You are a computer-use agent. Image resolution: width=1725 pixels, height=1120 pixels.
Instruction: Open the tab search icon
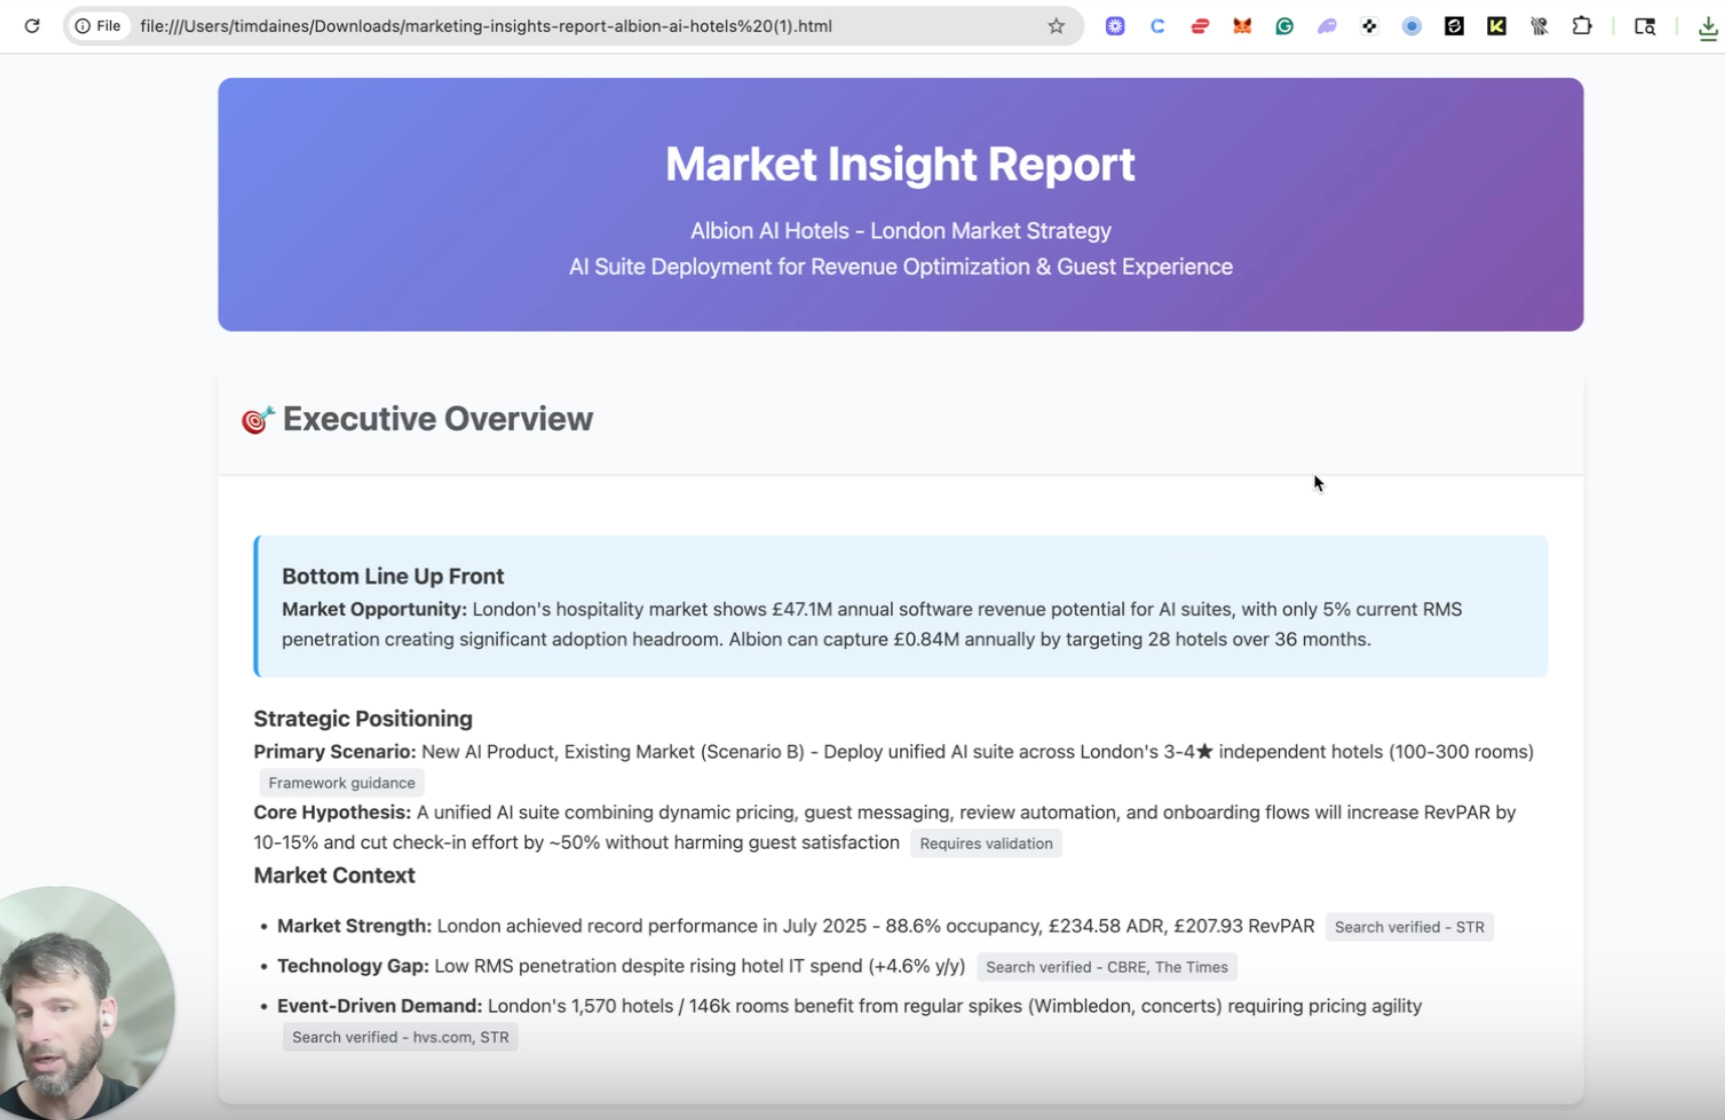pos(1645,26)
